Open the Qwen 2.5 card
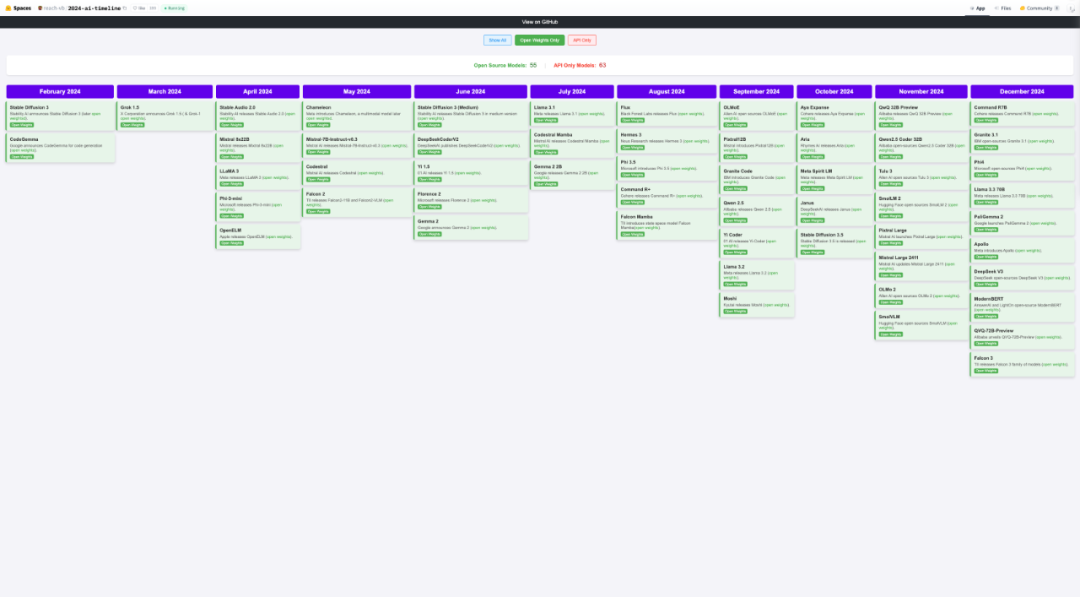 (x=756, y=211)
